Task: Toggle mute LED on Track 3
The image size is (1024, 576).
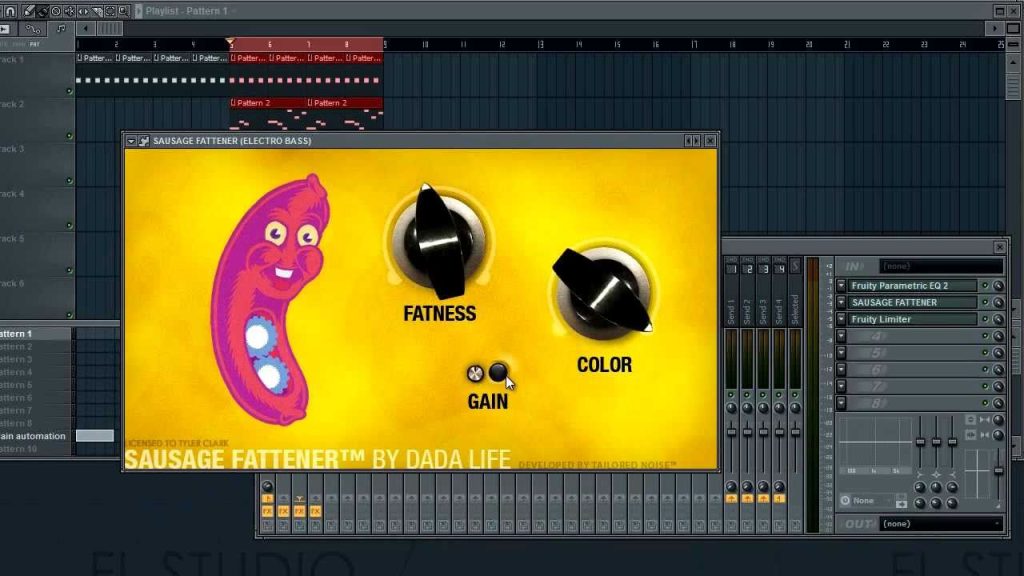Action: coord(69,181)
